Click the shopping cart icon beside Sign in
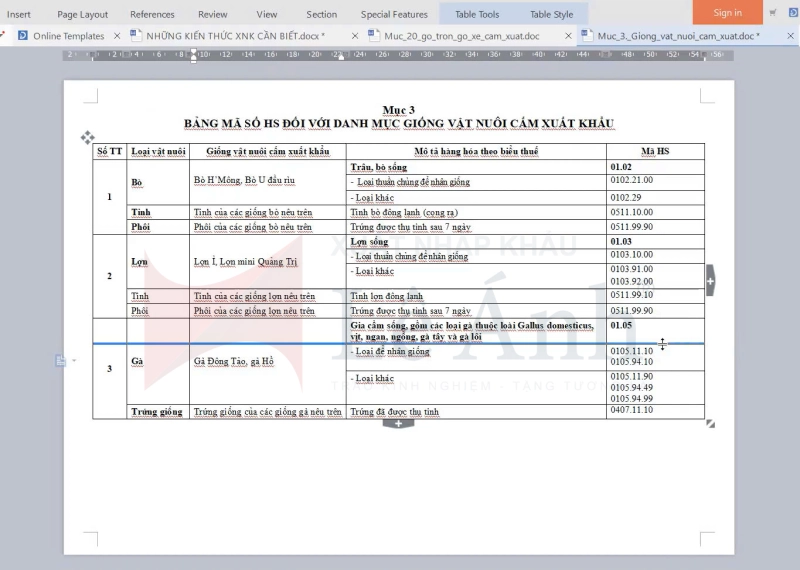This screenshot has width=800, height=570. coord(773,13)
